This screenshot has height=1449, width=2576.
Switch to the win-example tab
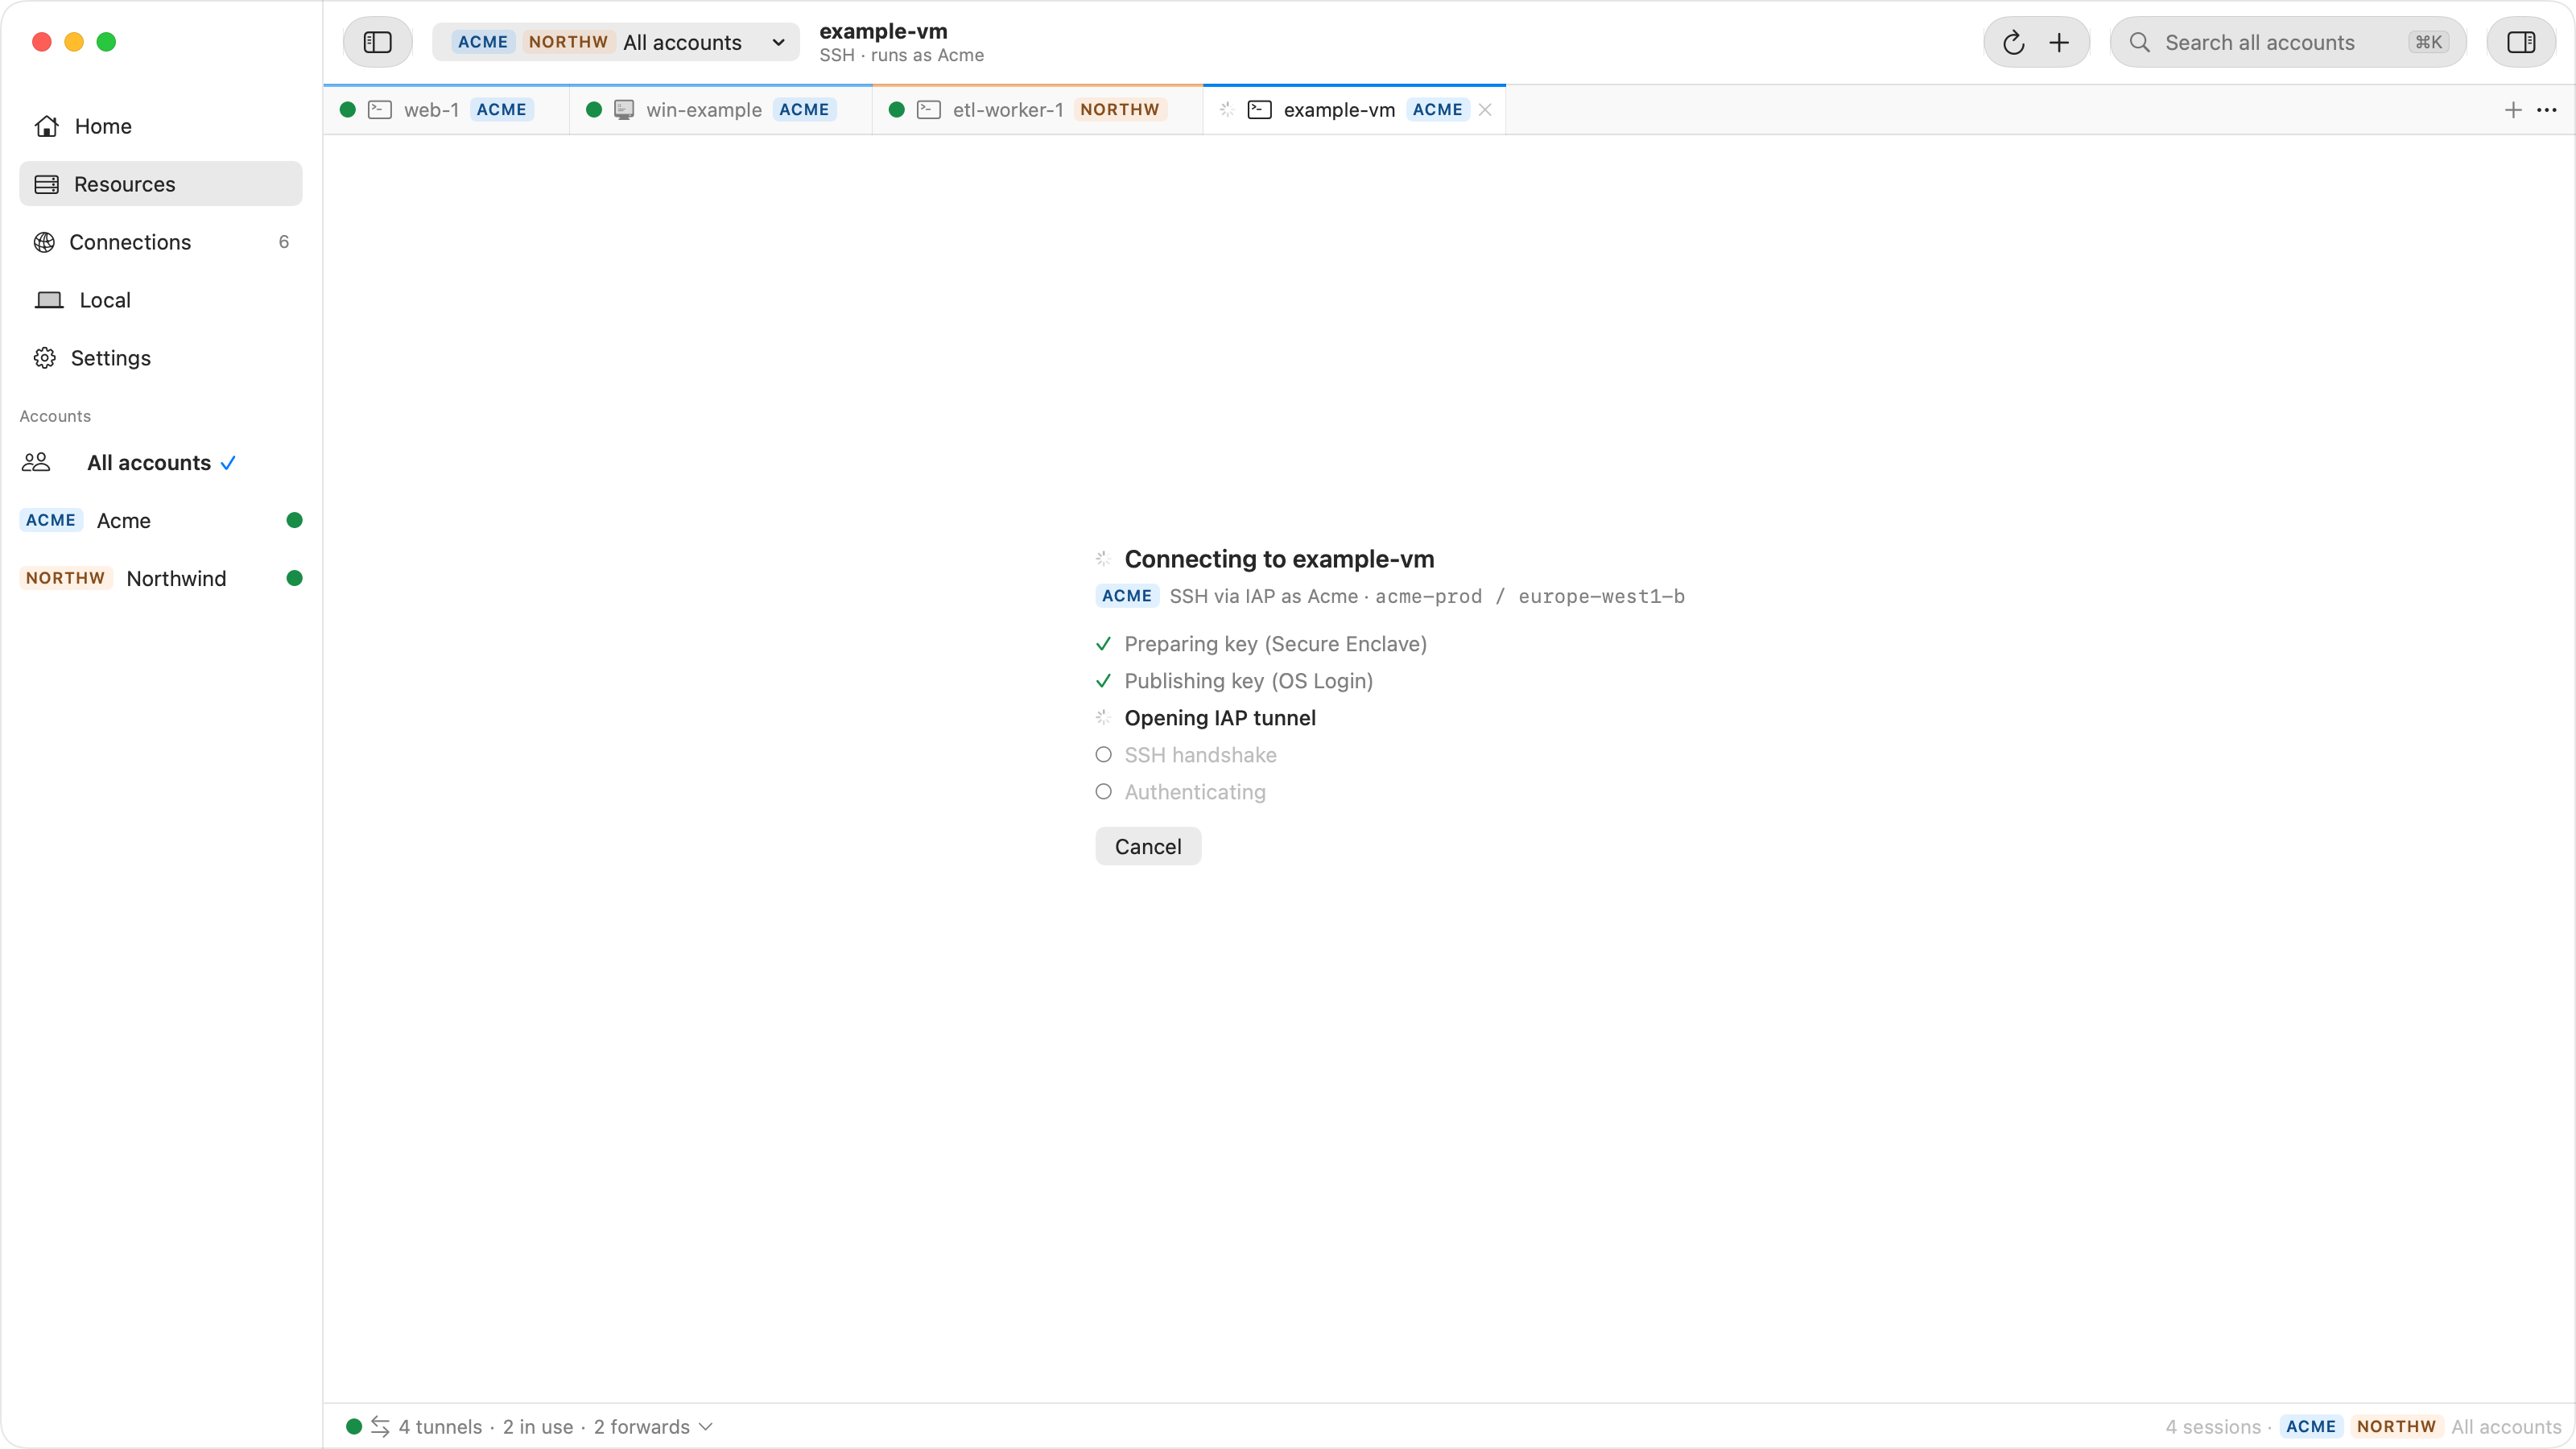(x=721, y=110)
